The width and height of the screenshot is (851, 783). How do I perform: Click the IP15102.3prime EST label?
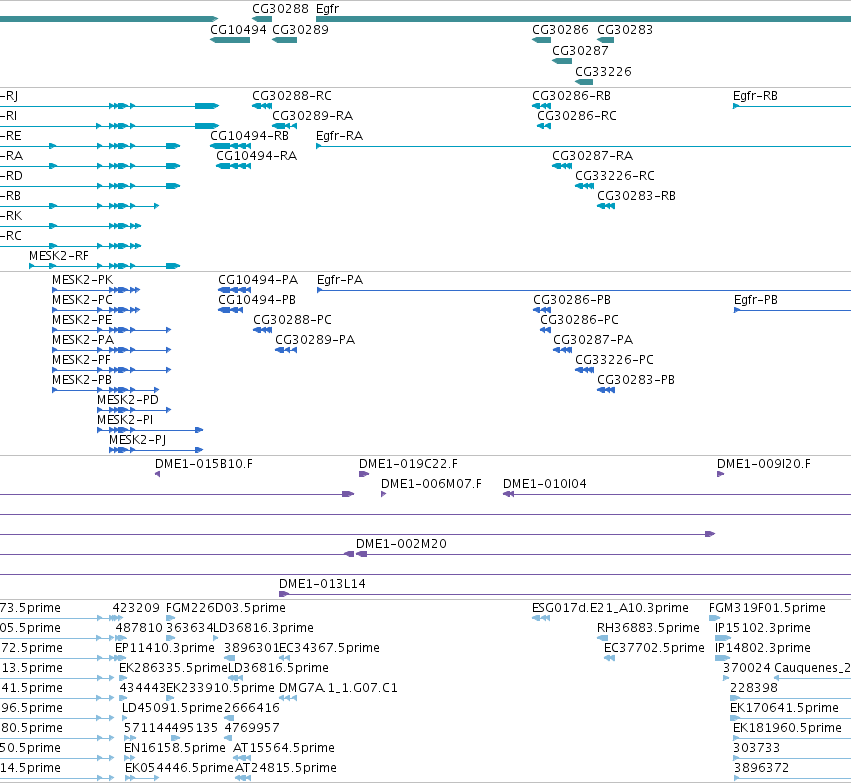coord(763,628)
